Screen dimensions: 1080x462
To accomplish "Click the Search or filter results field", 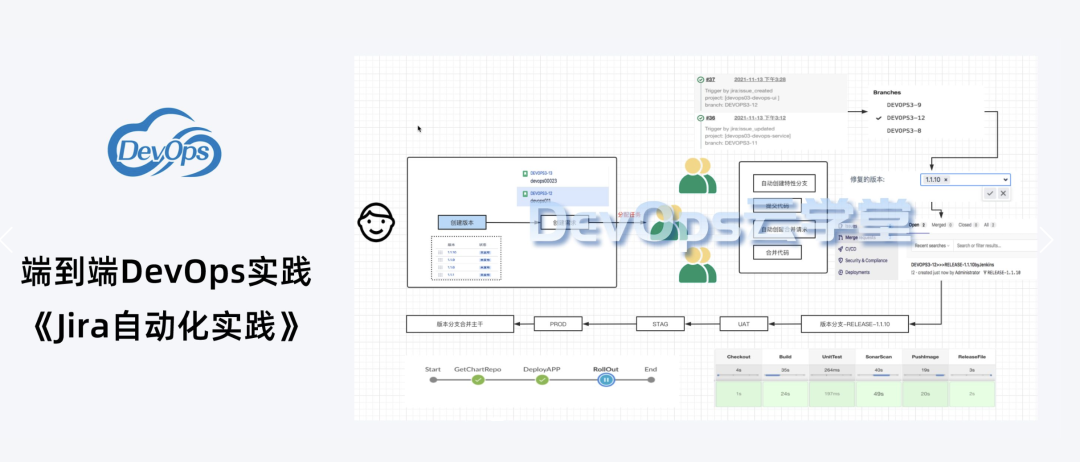I will coord(993,246).
